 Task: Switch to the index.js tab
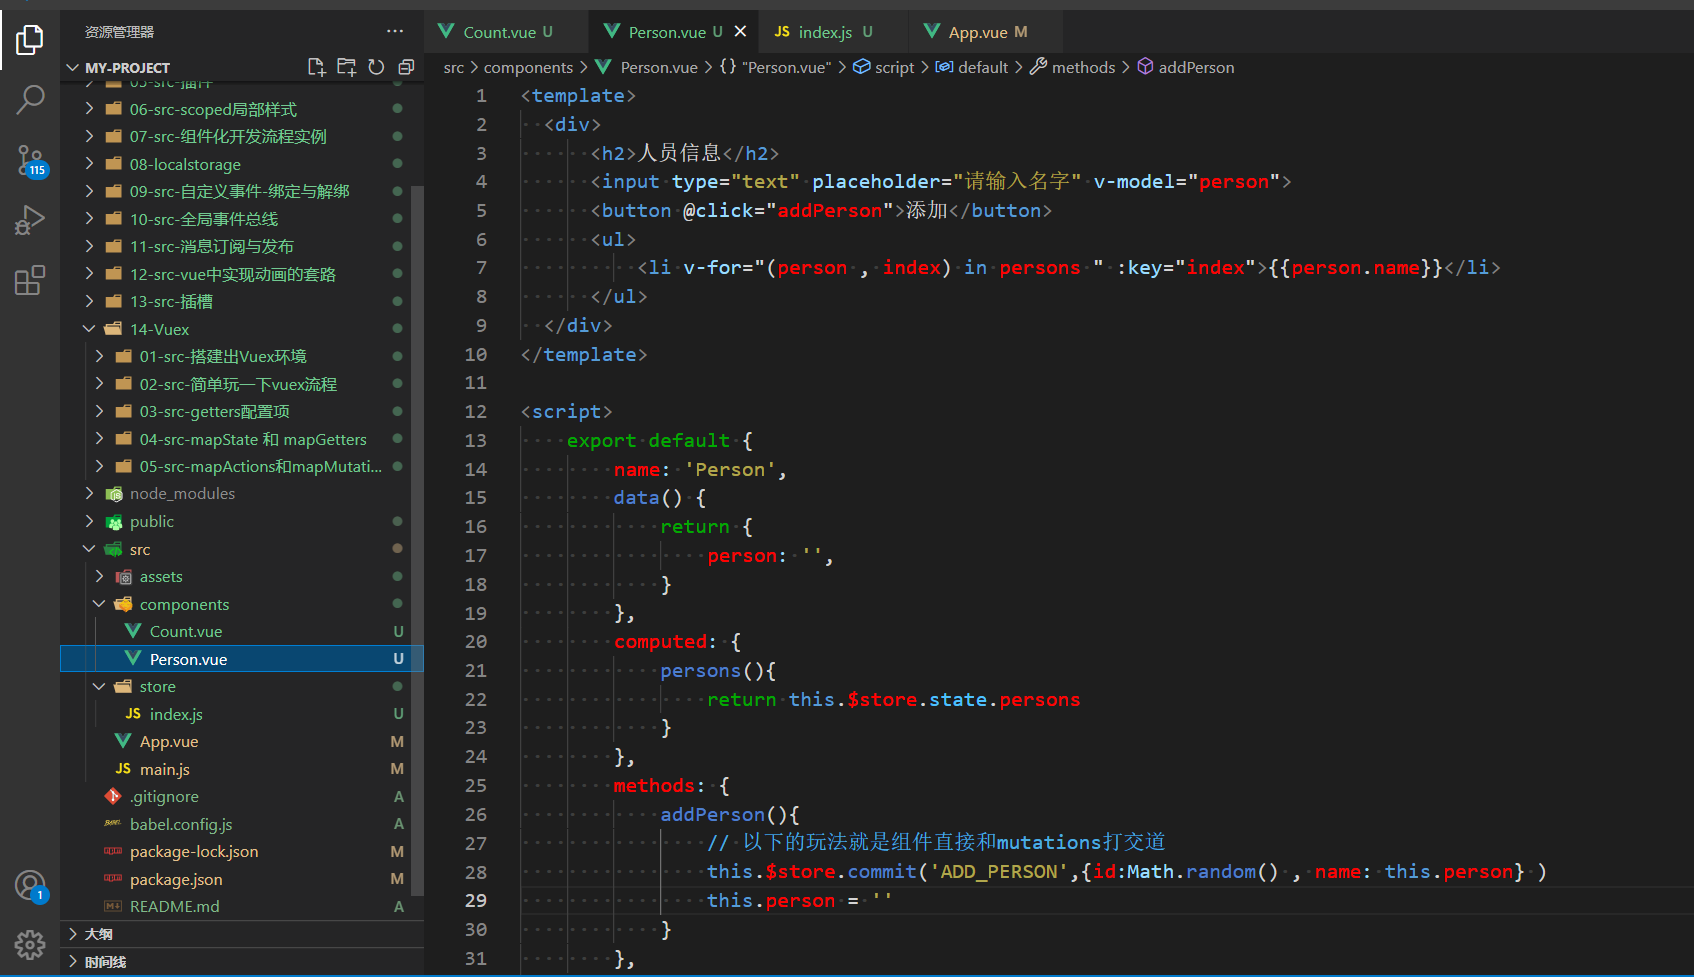pos(833,32)
